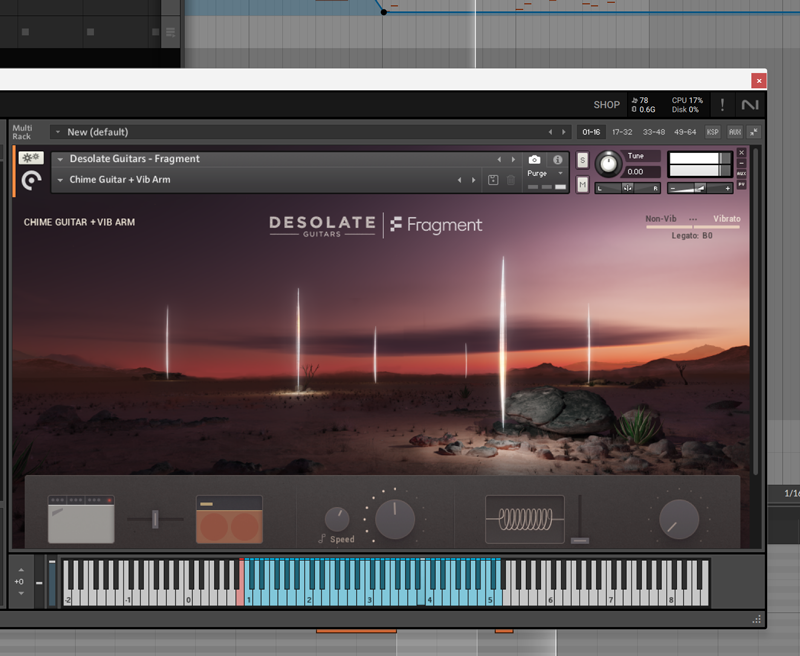
Task: Click the small Speed knob
Action: click(x=337, y=519)
